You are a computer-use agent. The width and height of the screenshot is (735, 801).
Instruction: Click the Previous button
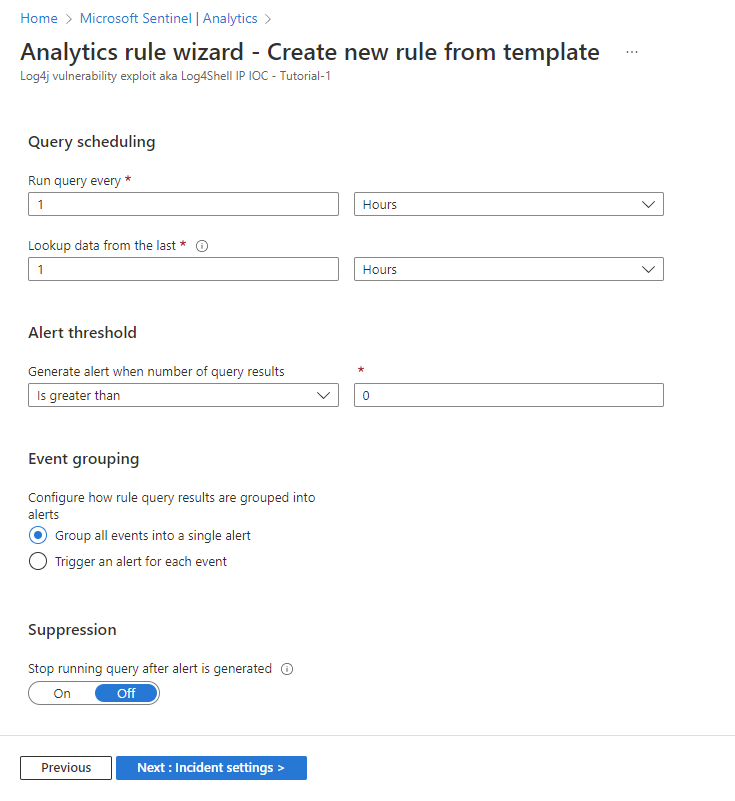click(66, 768)
